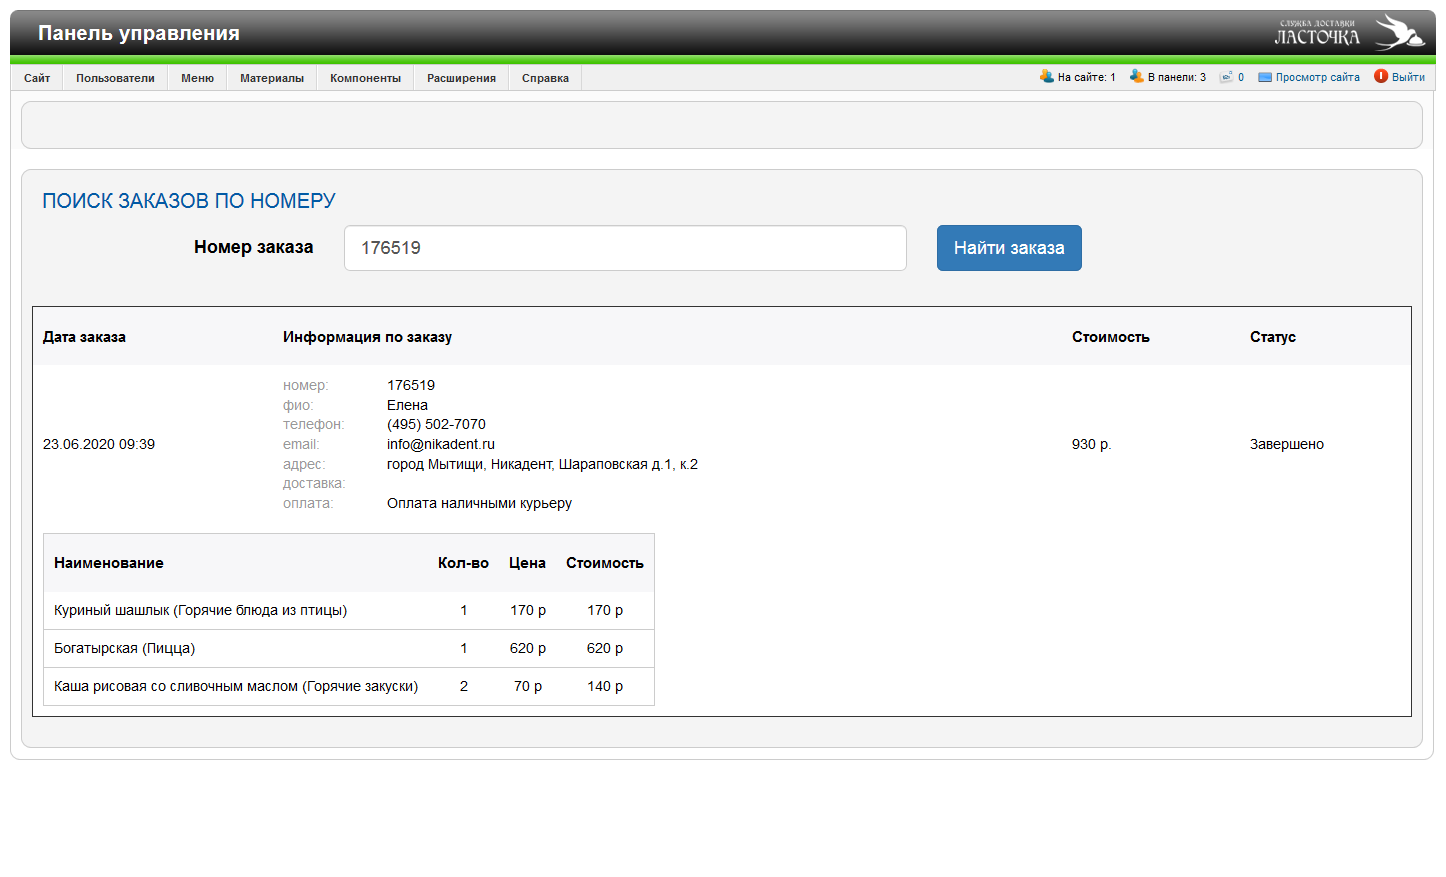Click the Информация по заказу column header
The image size is (1446, 877).
pos(367,337)
